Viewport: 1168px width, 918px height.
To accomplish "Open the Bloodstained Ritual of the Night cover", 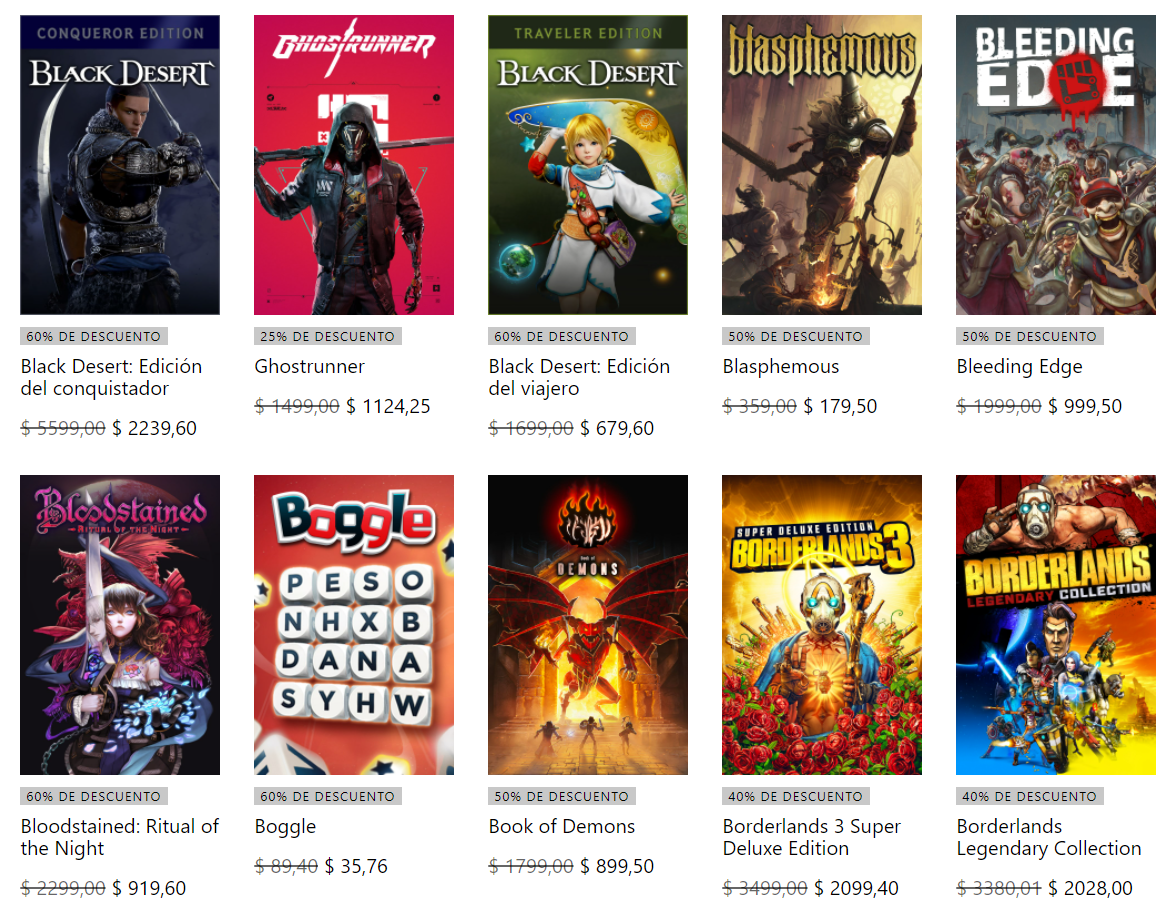I will pyautogui.click(x=120, y=624).
